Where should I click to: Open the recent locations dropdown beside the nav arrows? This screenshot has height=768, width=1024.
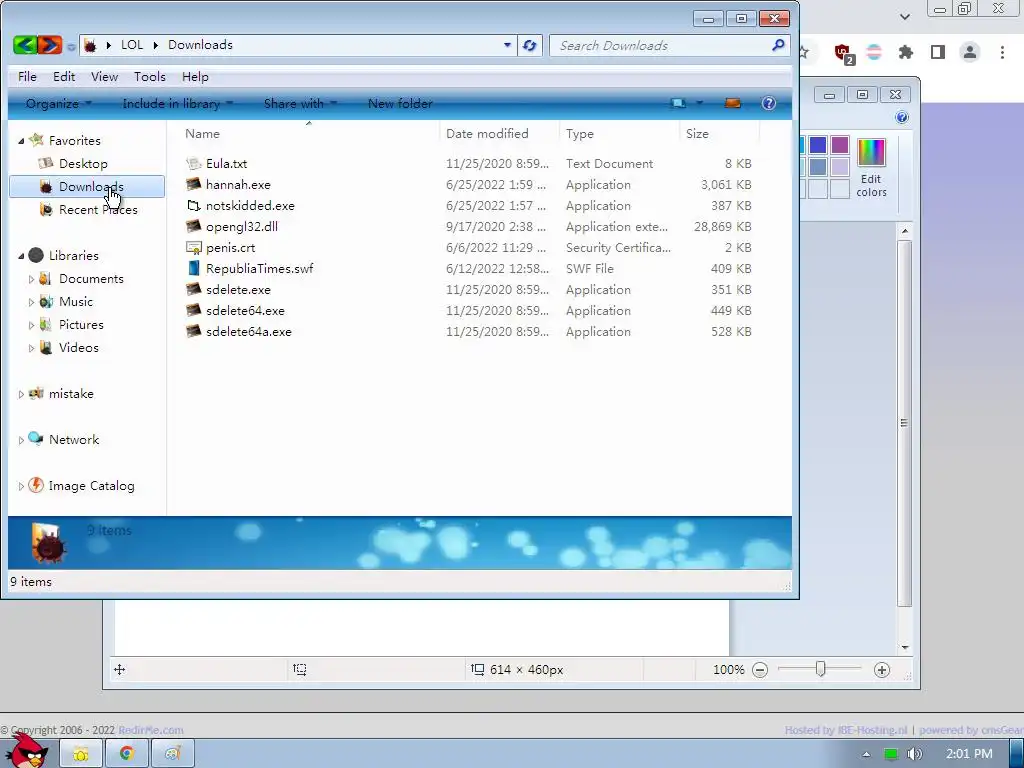(71, 46)
